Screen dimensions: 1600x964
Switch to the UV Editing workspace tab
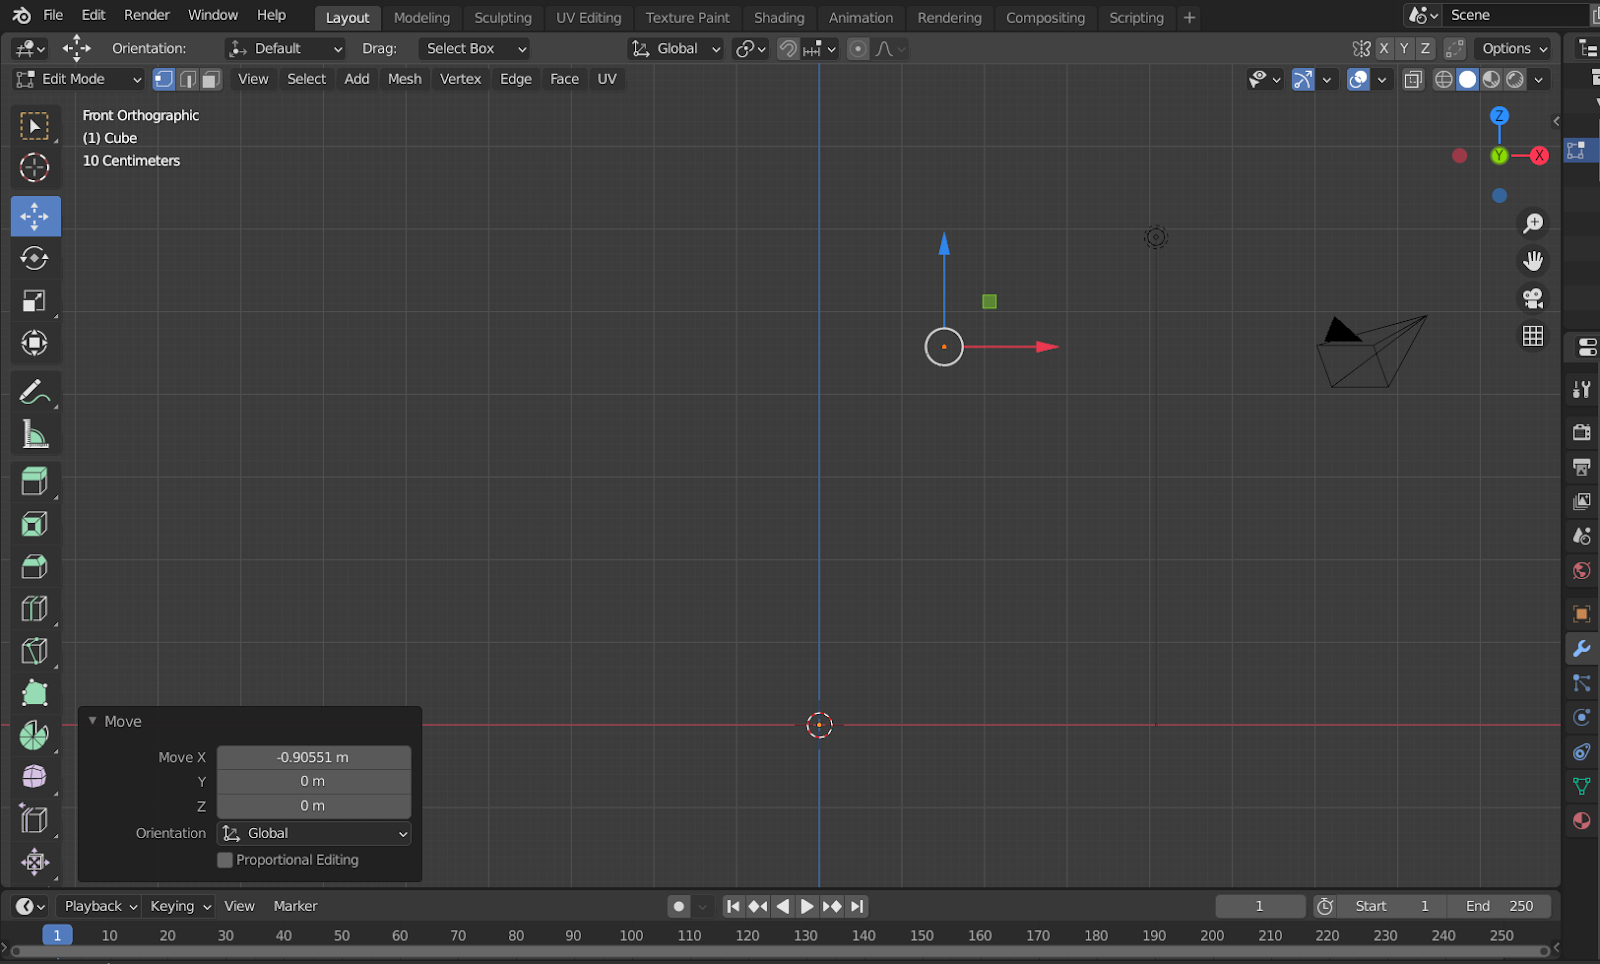click(589, 17)
